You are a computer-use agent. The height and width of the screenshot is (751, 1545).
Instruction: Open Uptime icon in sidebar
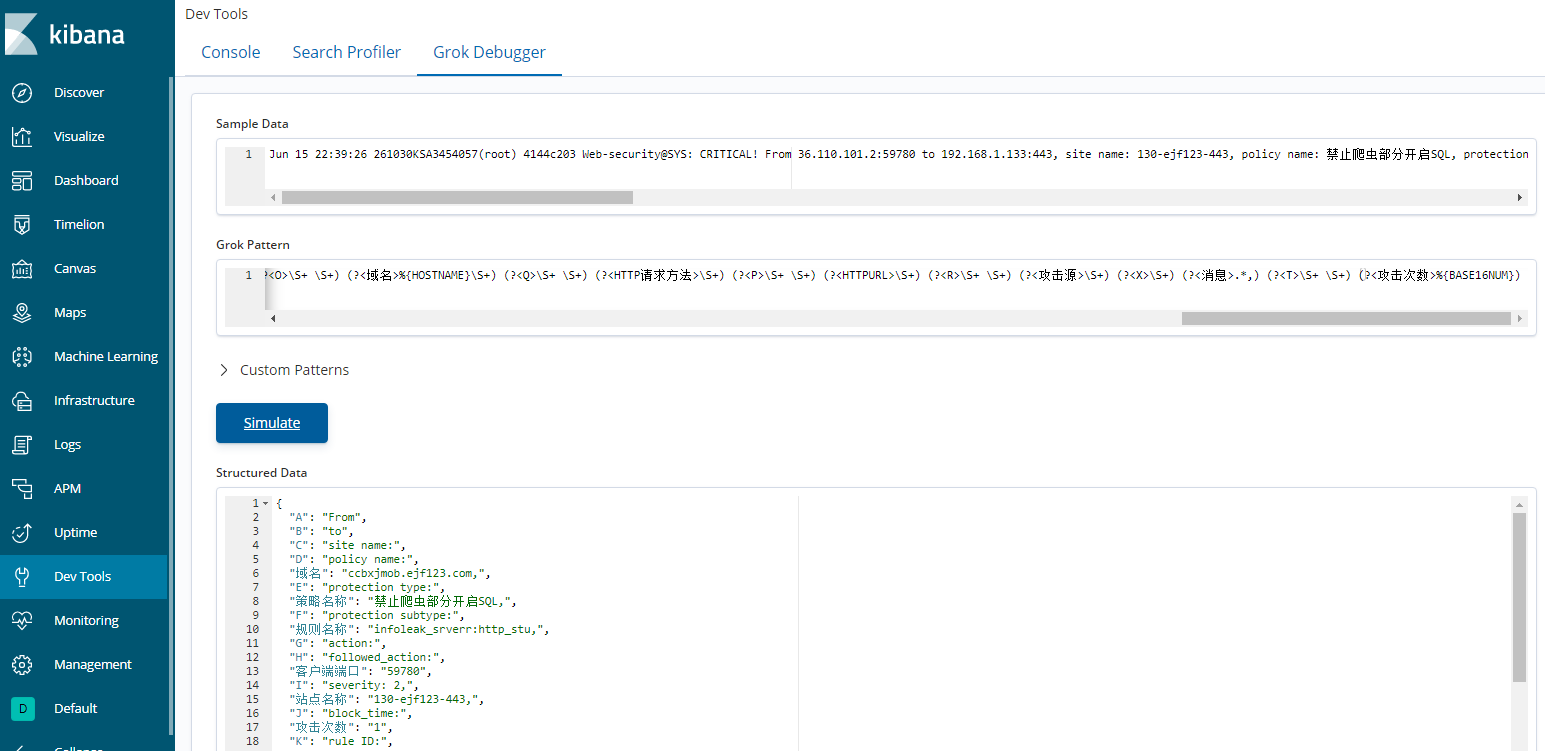click(x=22, y=532)
